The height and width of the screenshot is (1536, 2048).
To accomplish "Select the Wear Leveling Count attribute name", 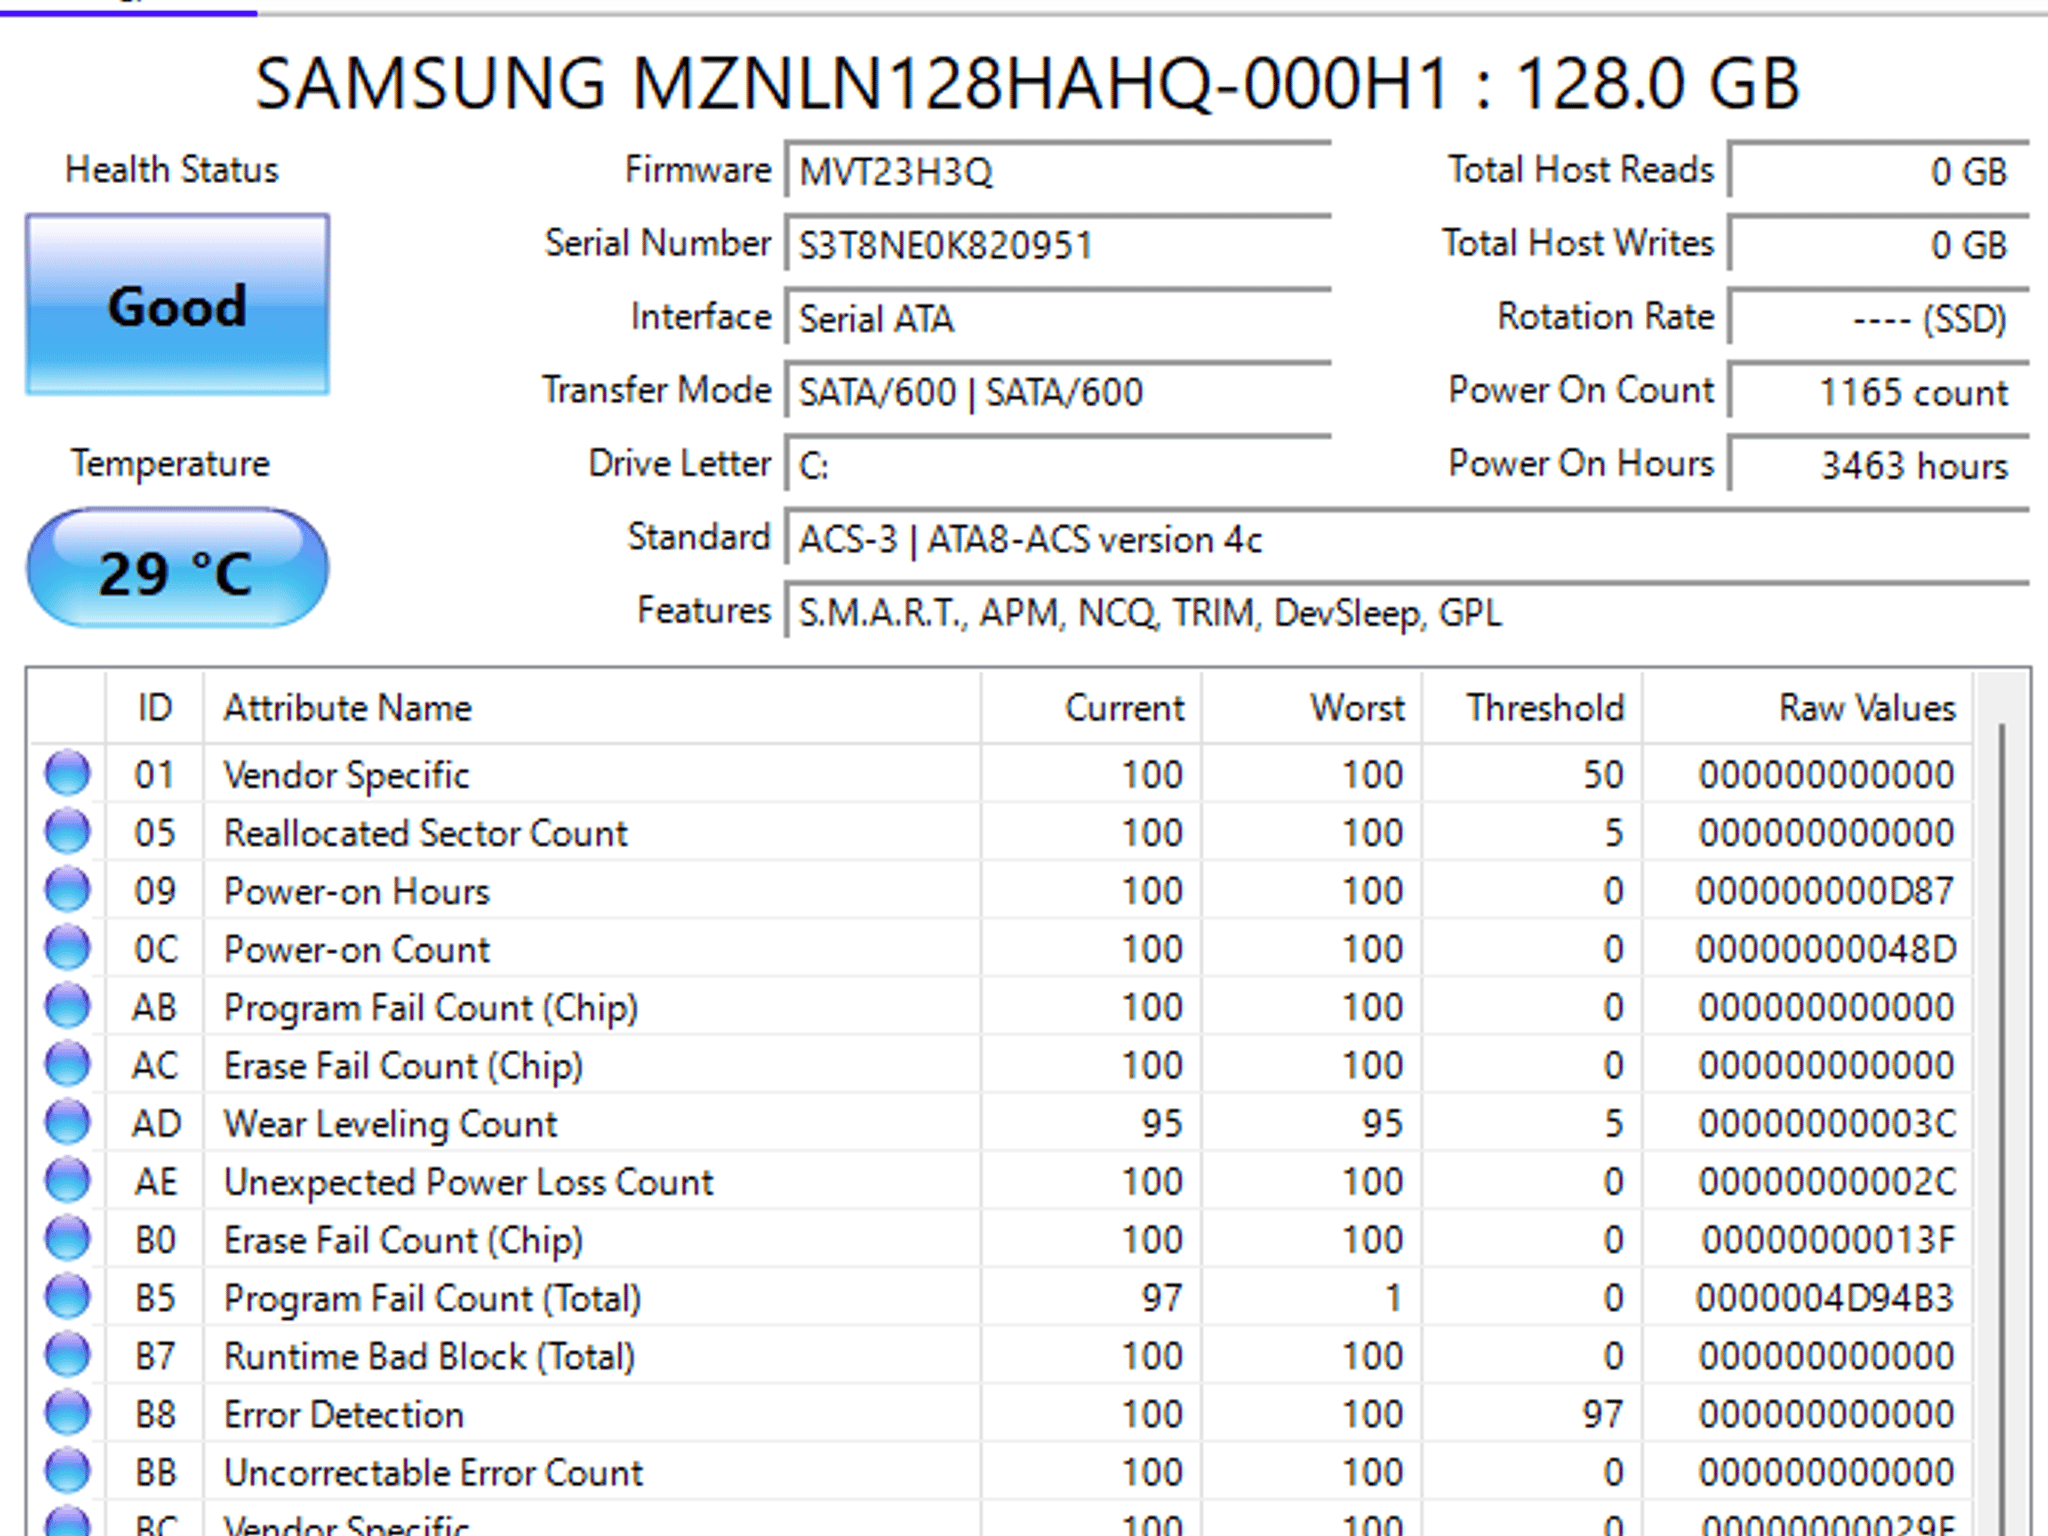I will (x=390, y=1123).
